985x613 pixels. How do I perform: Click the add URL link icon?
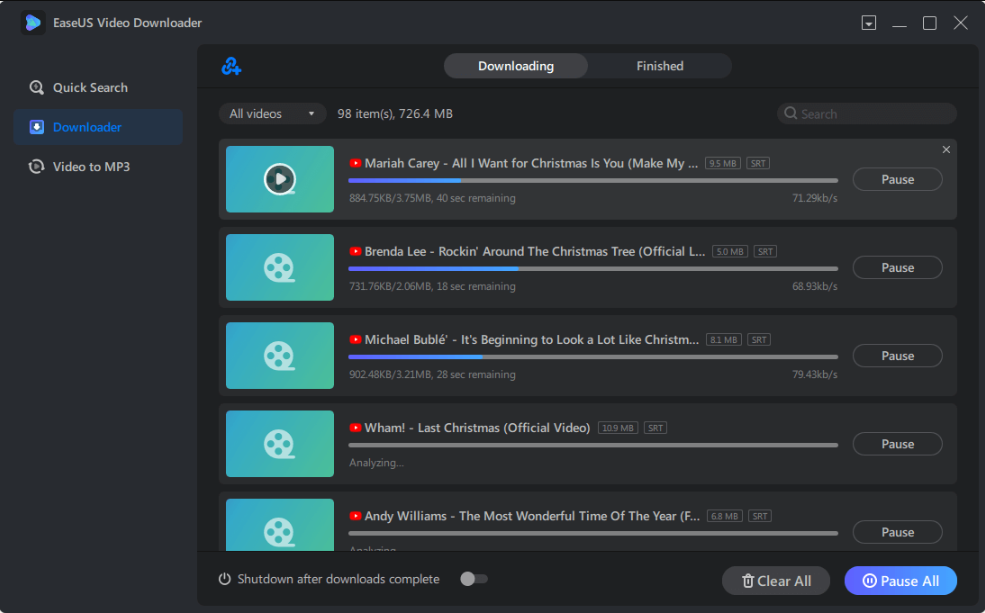pos(232,67)
